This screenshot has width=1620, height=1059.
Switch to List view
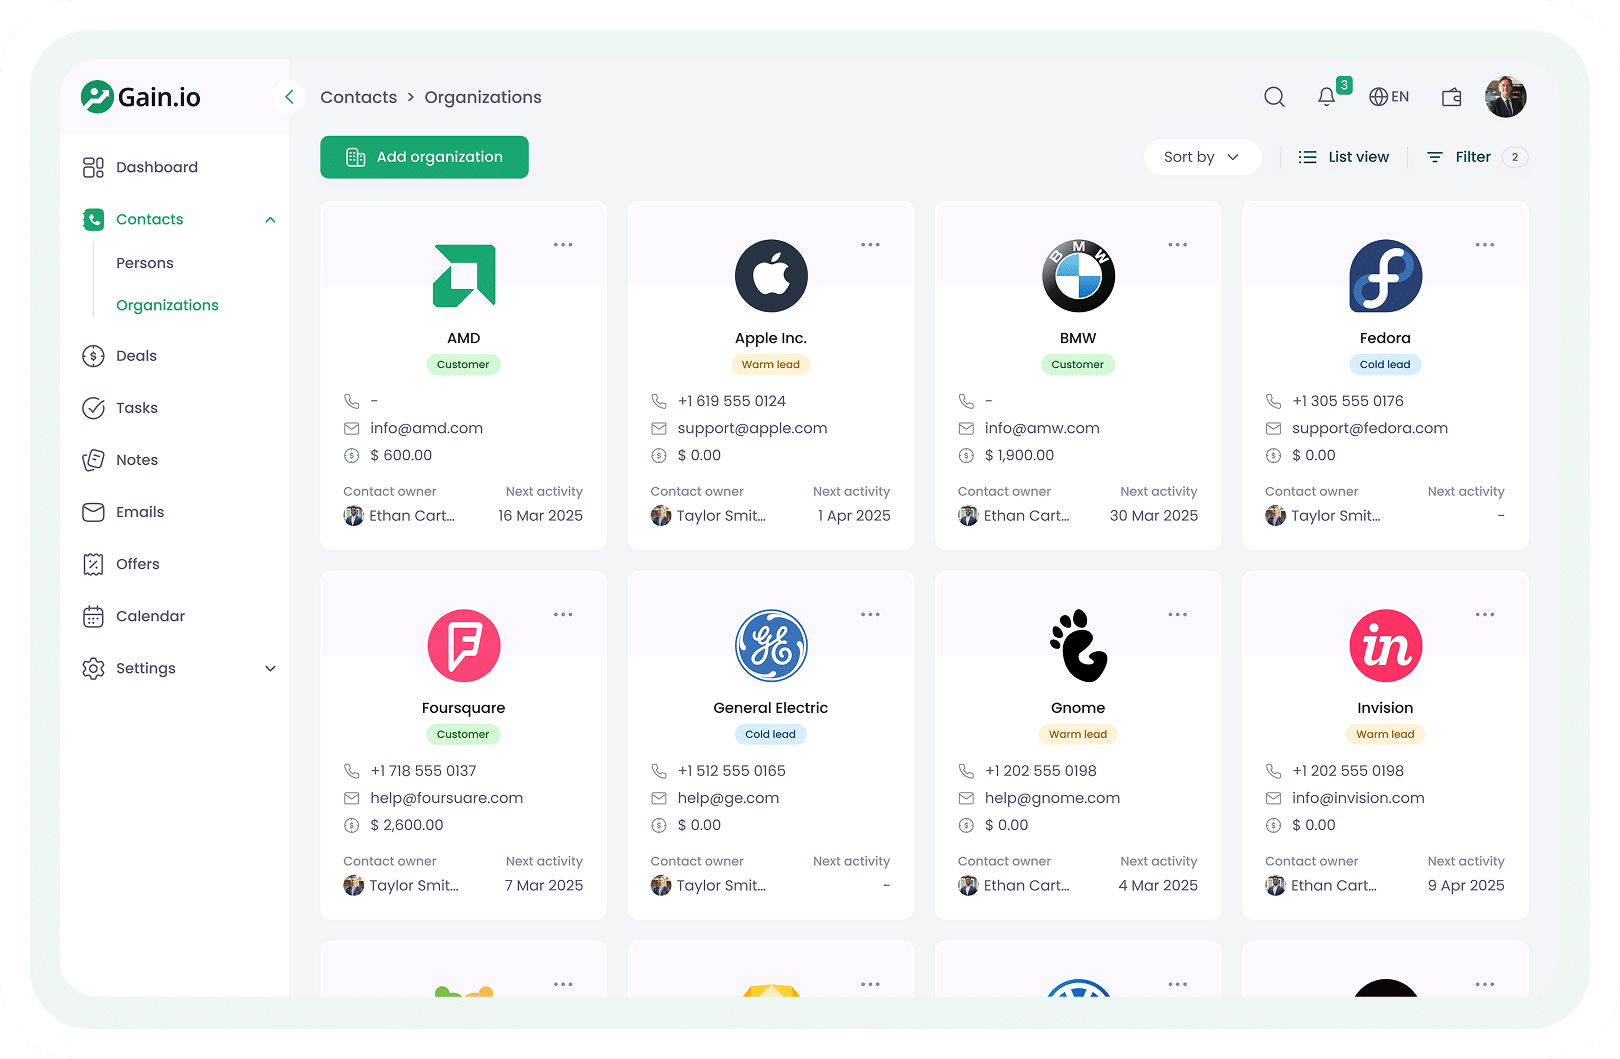(x=1343, y=157)
